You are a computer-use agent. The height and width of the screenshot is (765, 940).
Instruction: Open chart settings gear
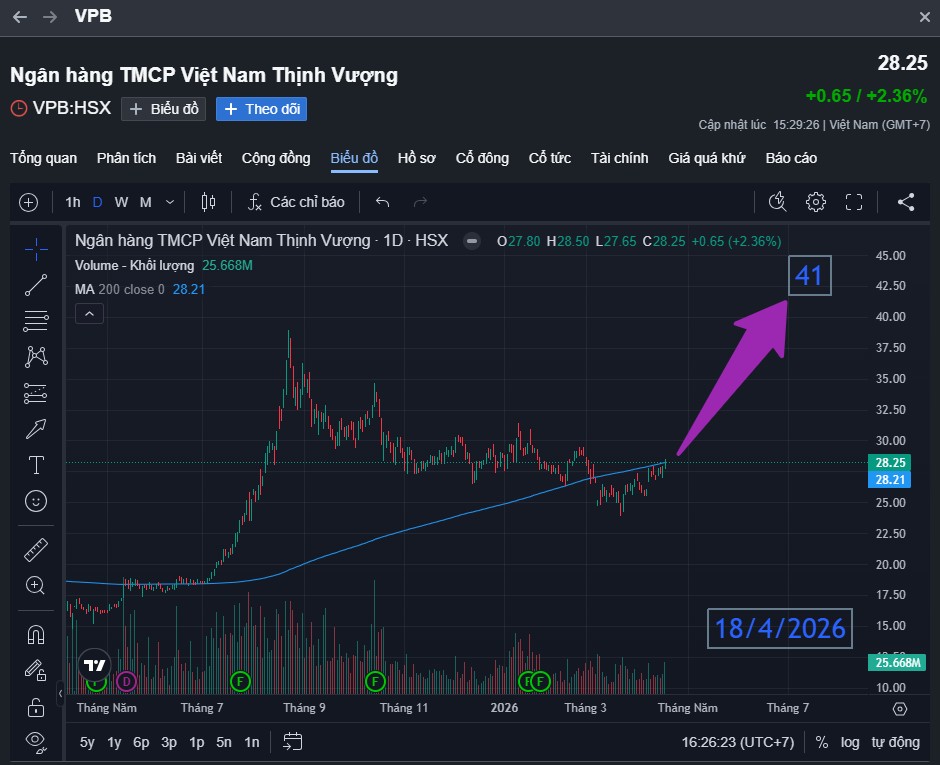pos(815,203)
